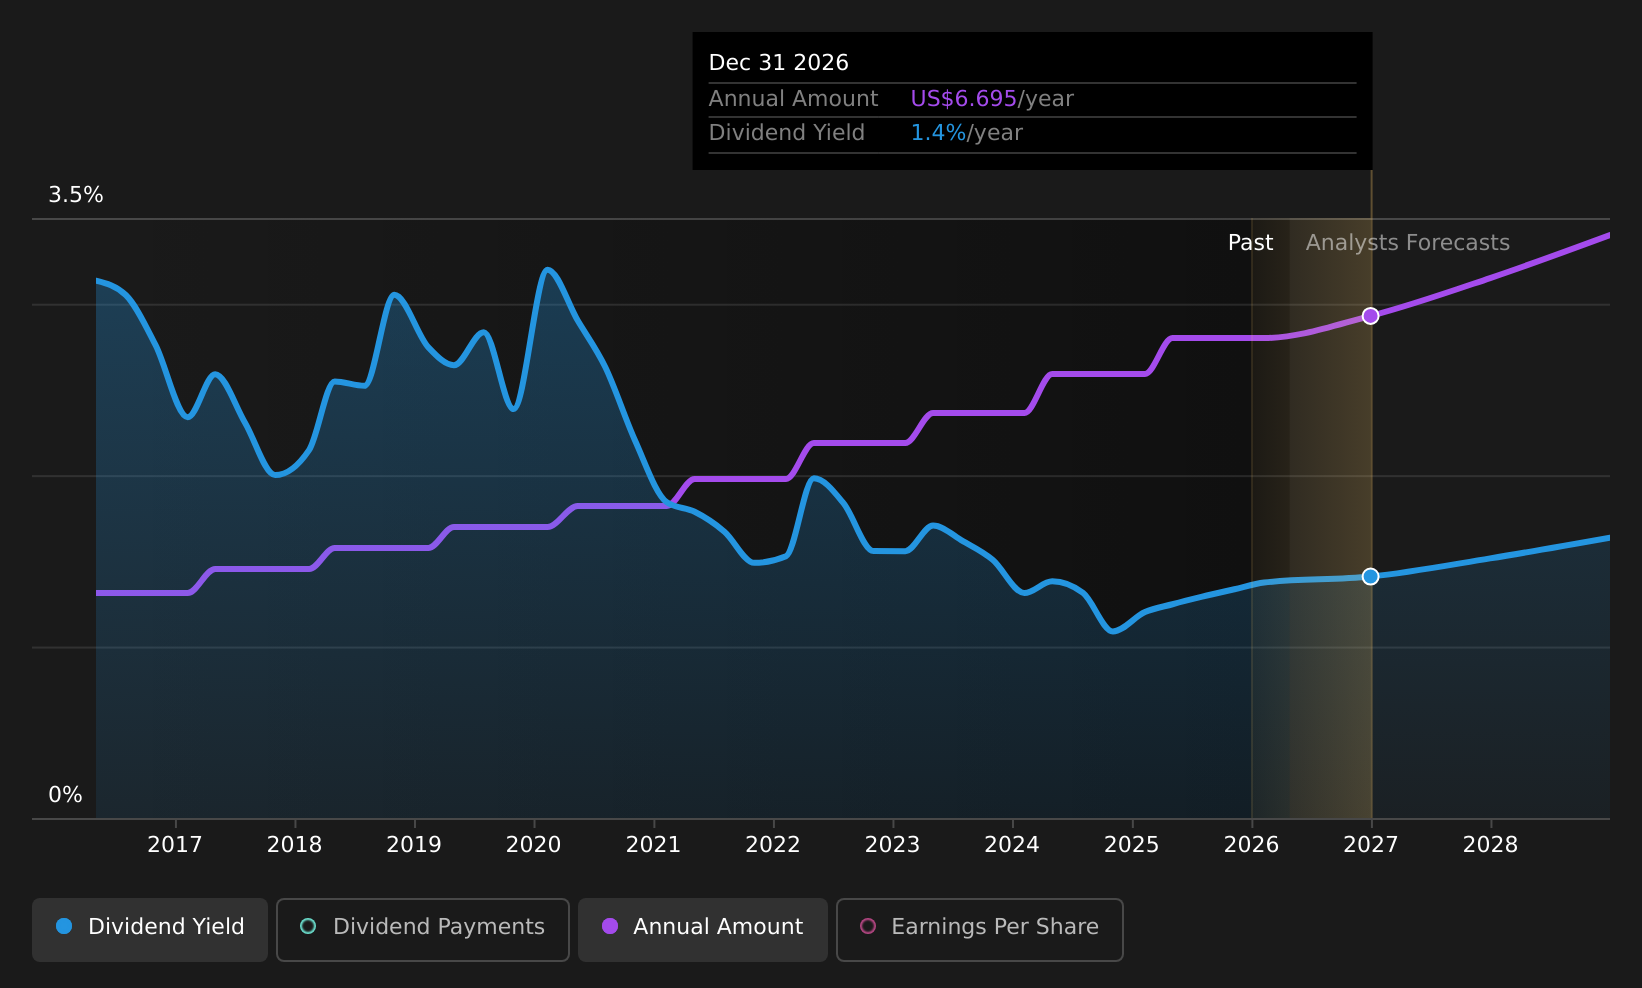Toggle the Annual Amount legend series

[702, 929]
